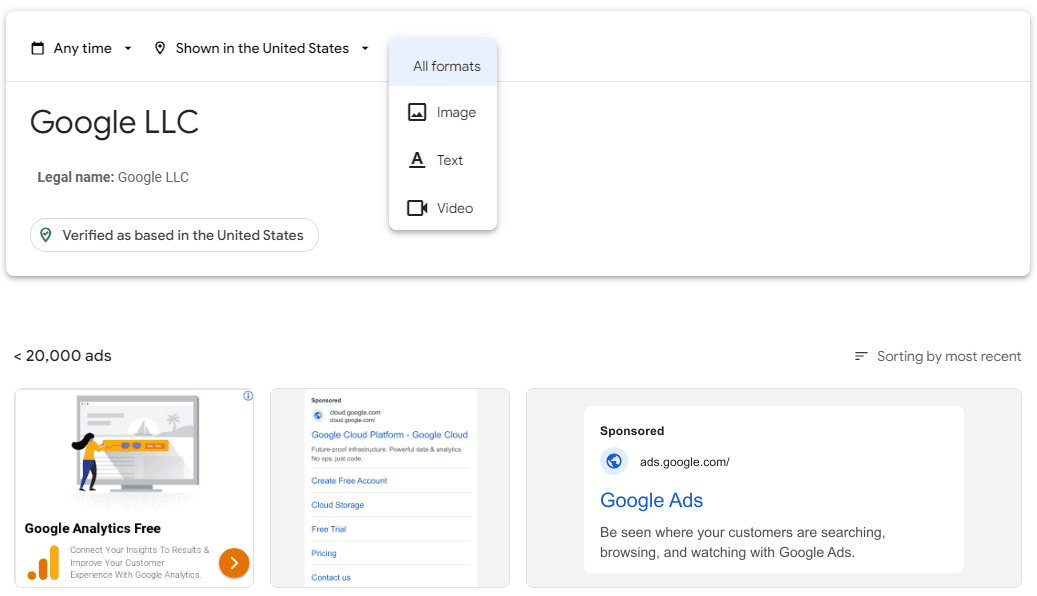Click the Google Ads headline link
Screen dimensions: 1037x596
point(651,500)
